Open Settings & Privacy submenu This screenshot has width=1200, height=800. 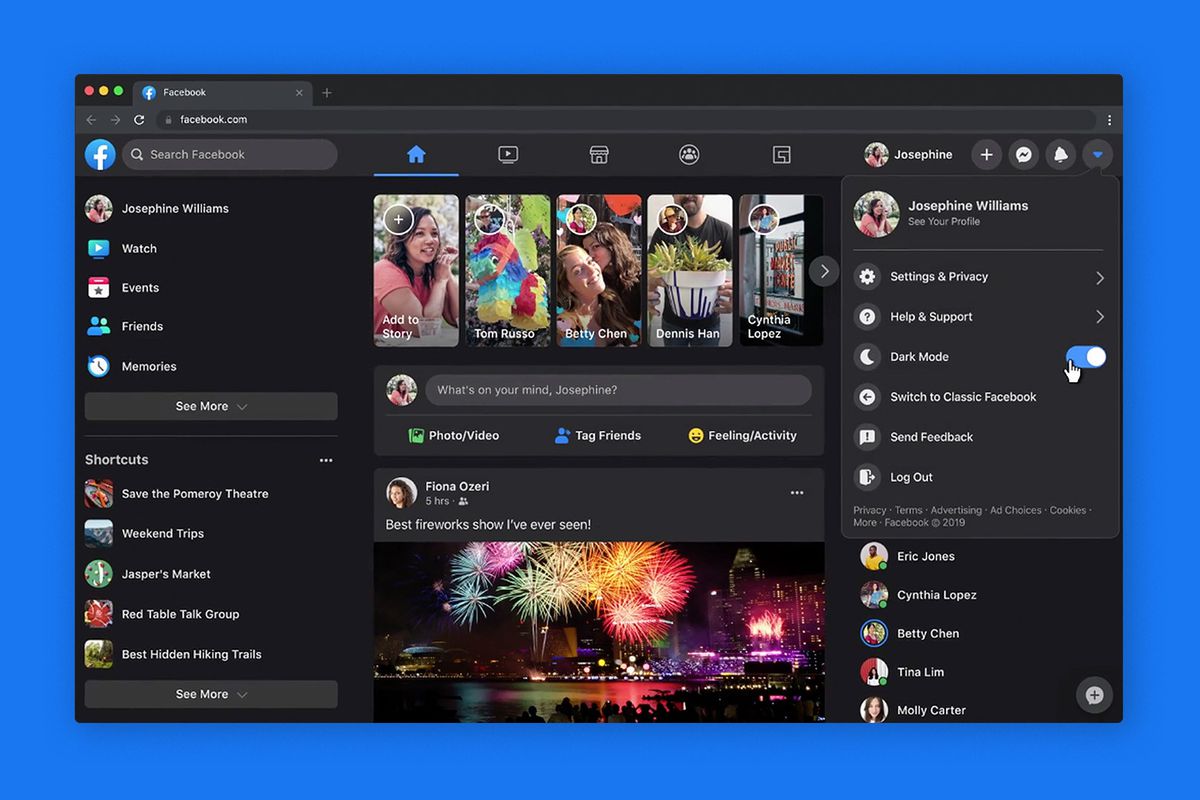coord(938,276)
